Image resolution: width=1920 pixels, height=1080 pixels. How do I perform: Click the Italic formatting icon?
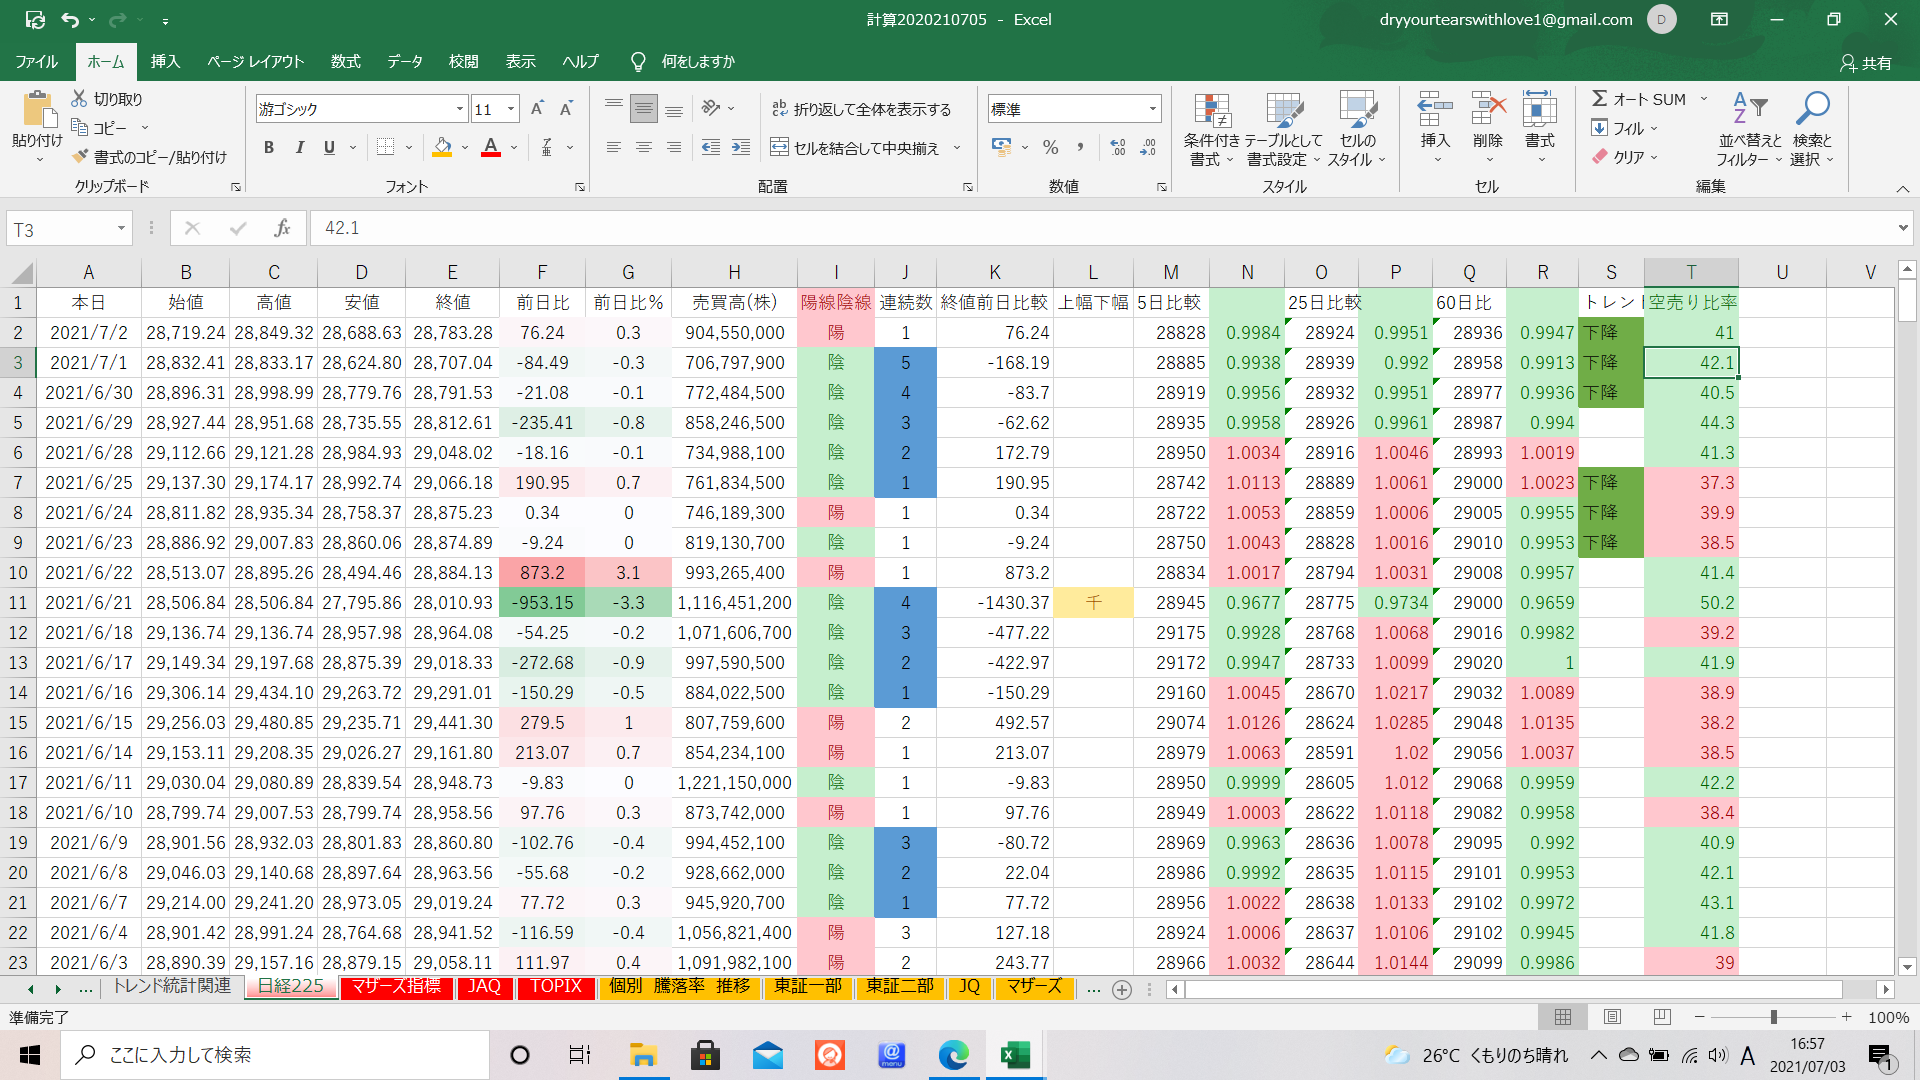pyautogui.click(x=299, y=148)
